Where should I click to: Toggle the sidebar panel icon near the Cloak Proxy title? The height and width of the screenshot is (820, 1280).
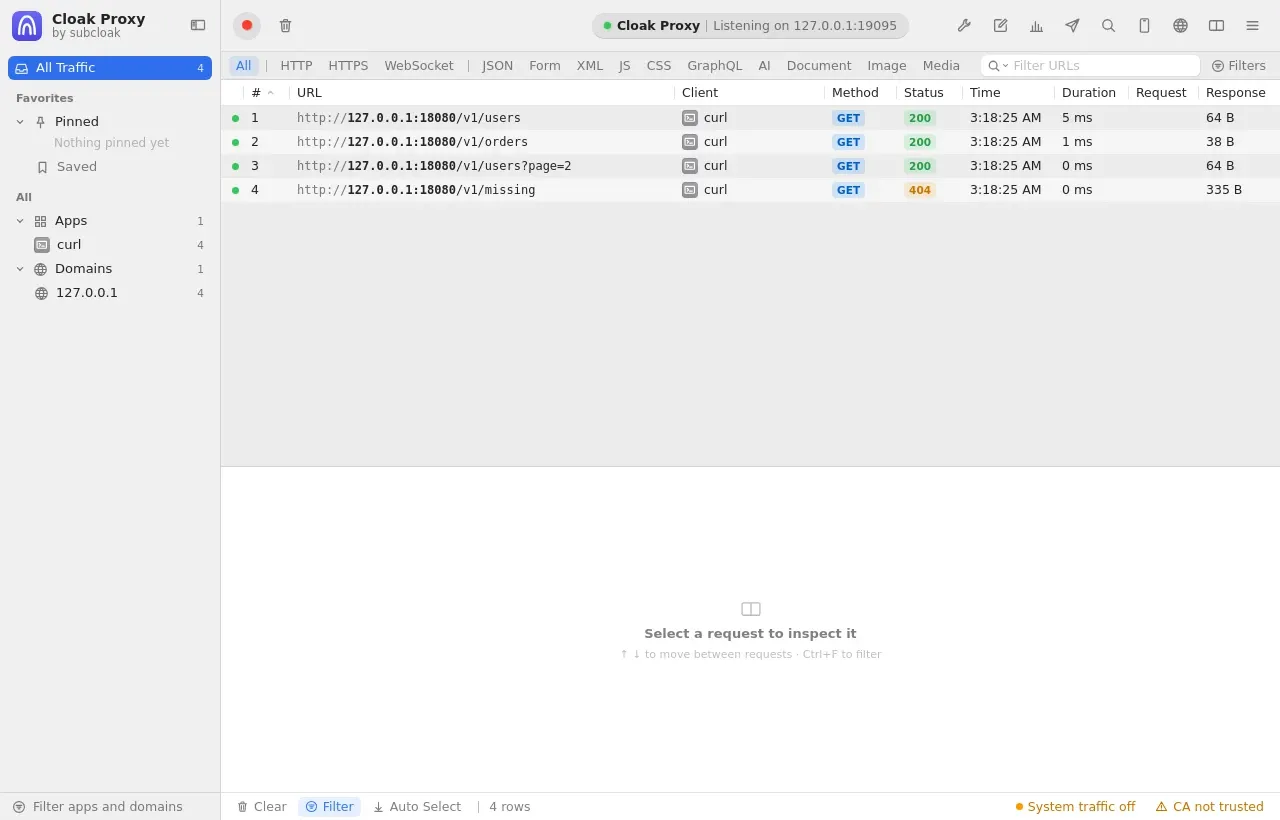198,25
